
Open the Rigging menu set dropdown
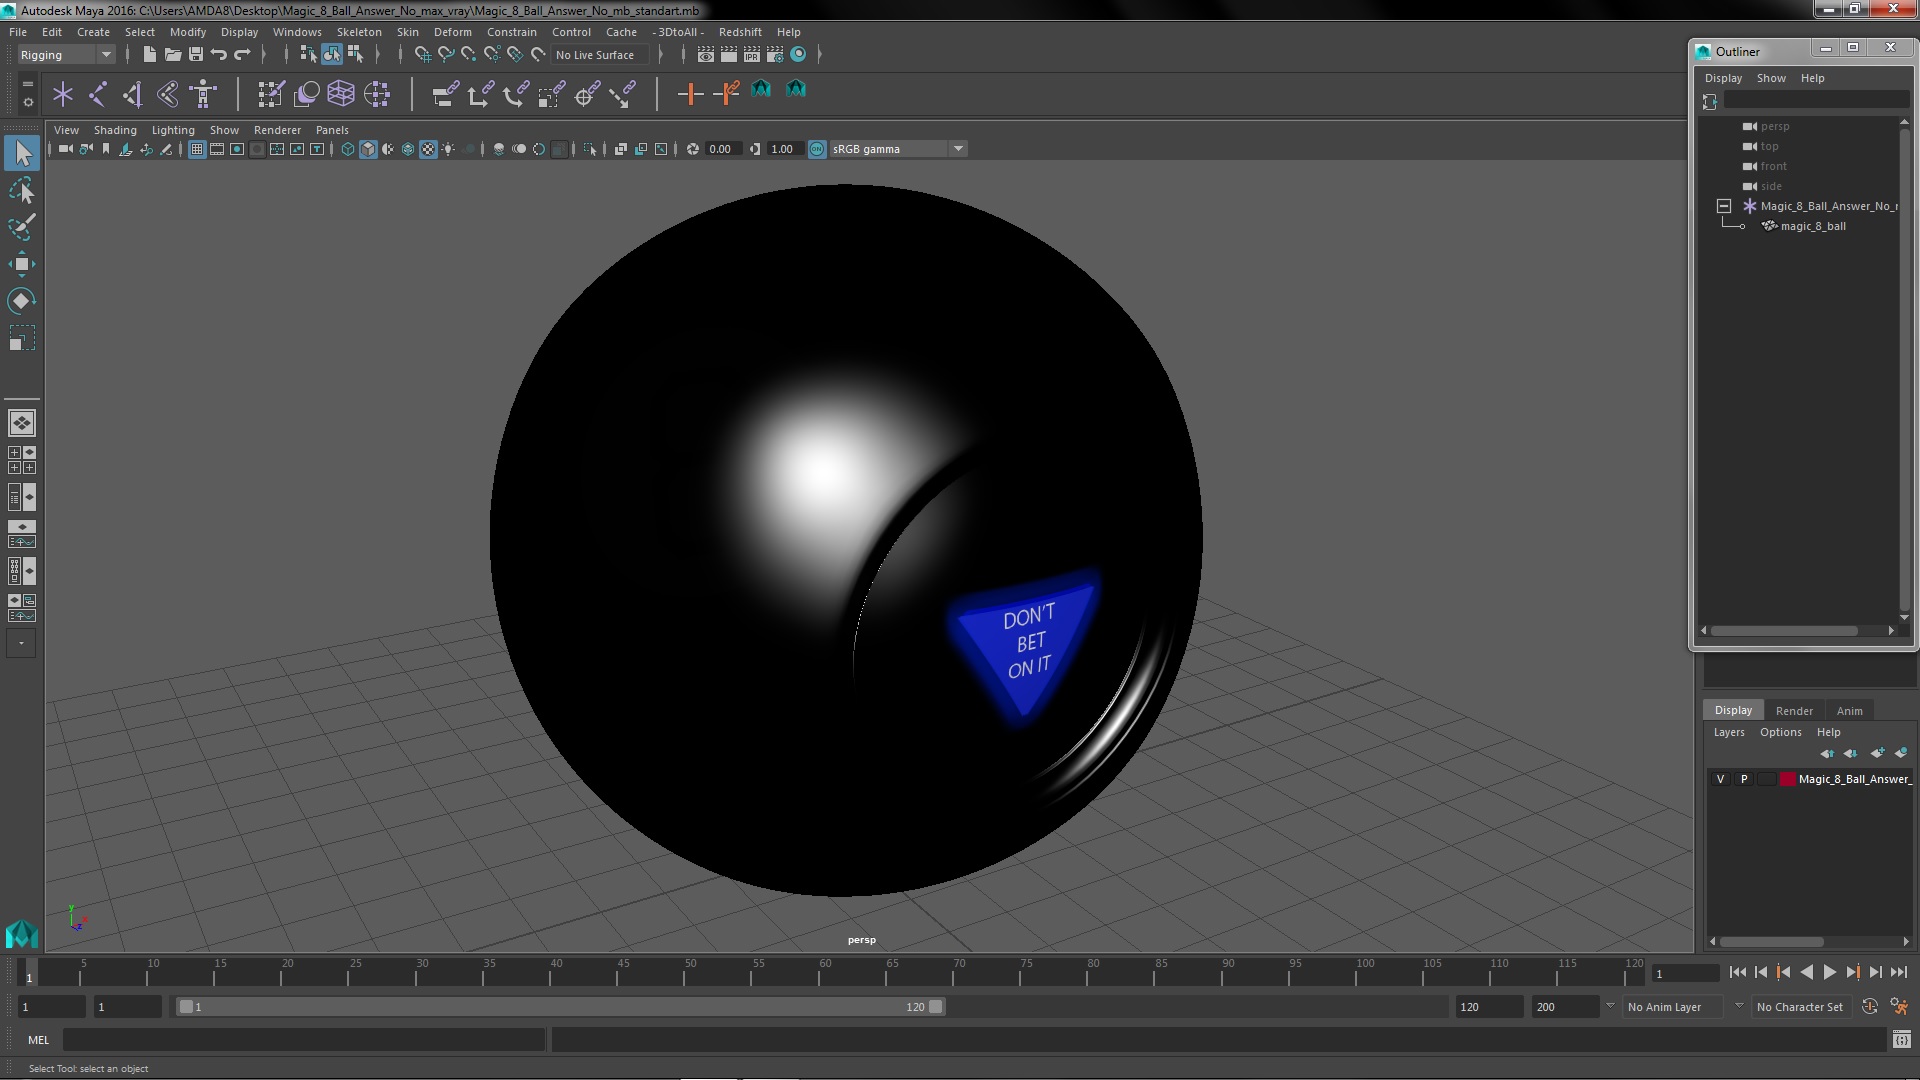click(65, 55)
